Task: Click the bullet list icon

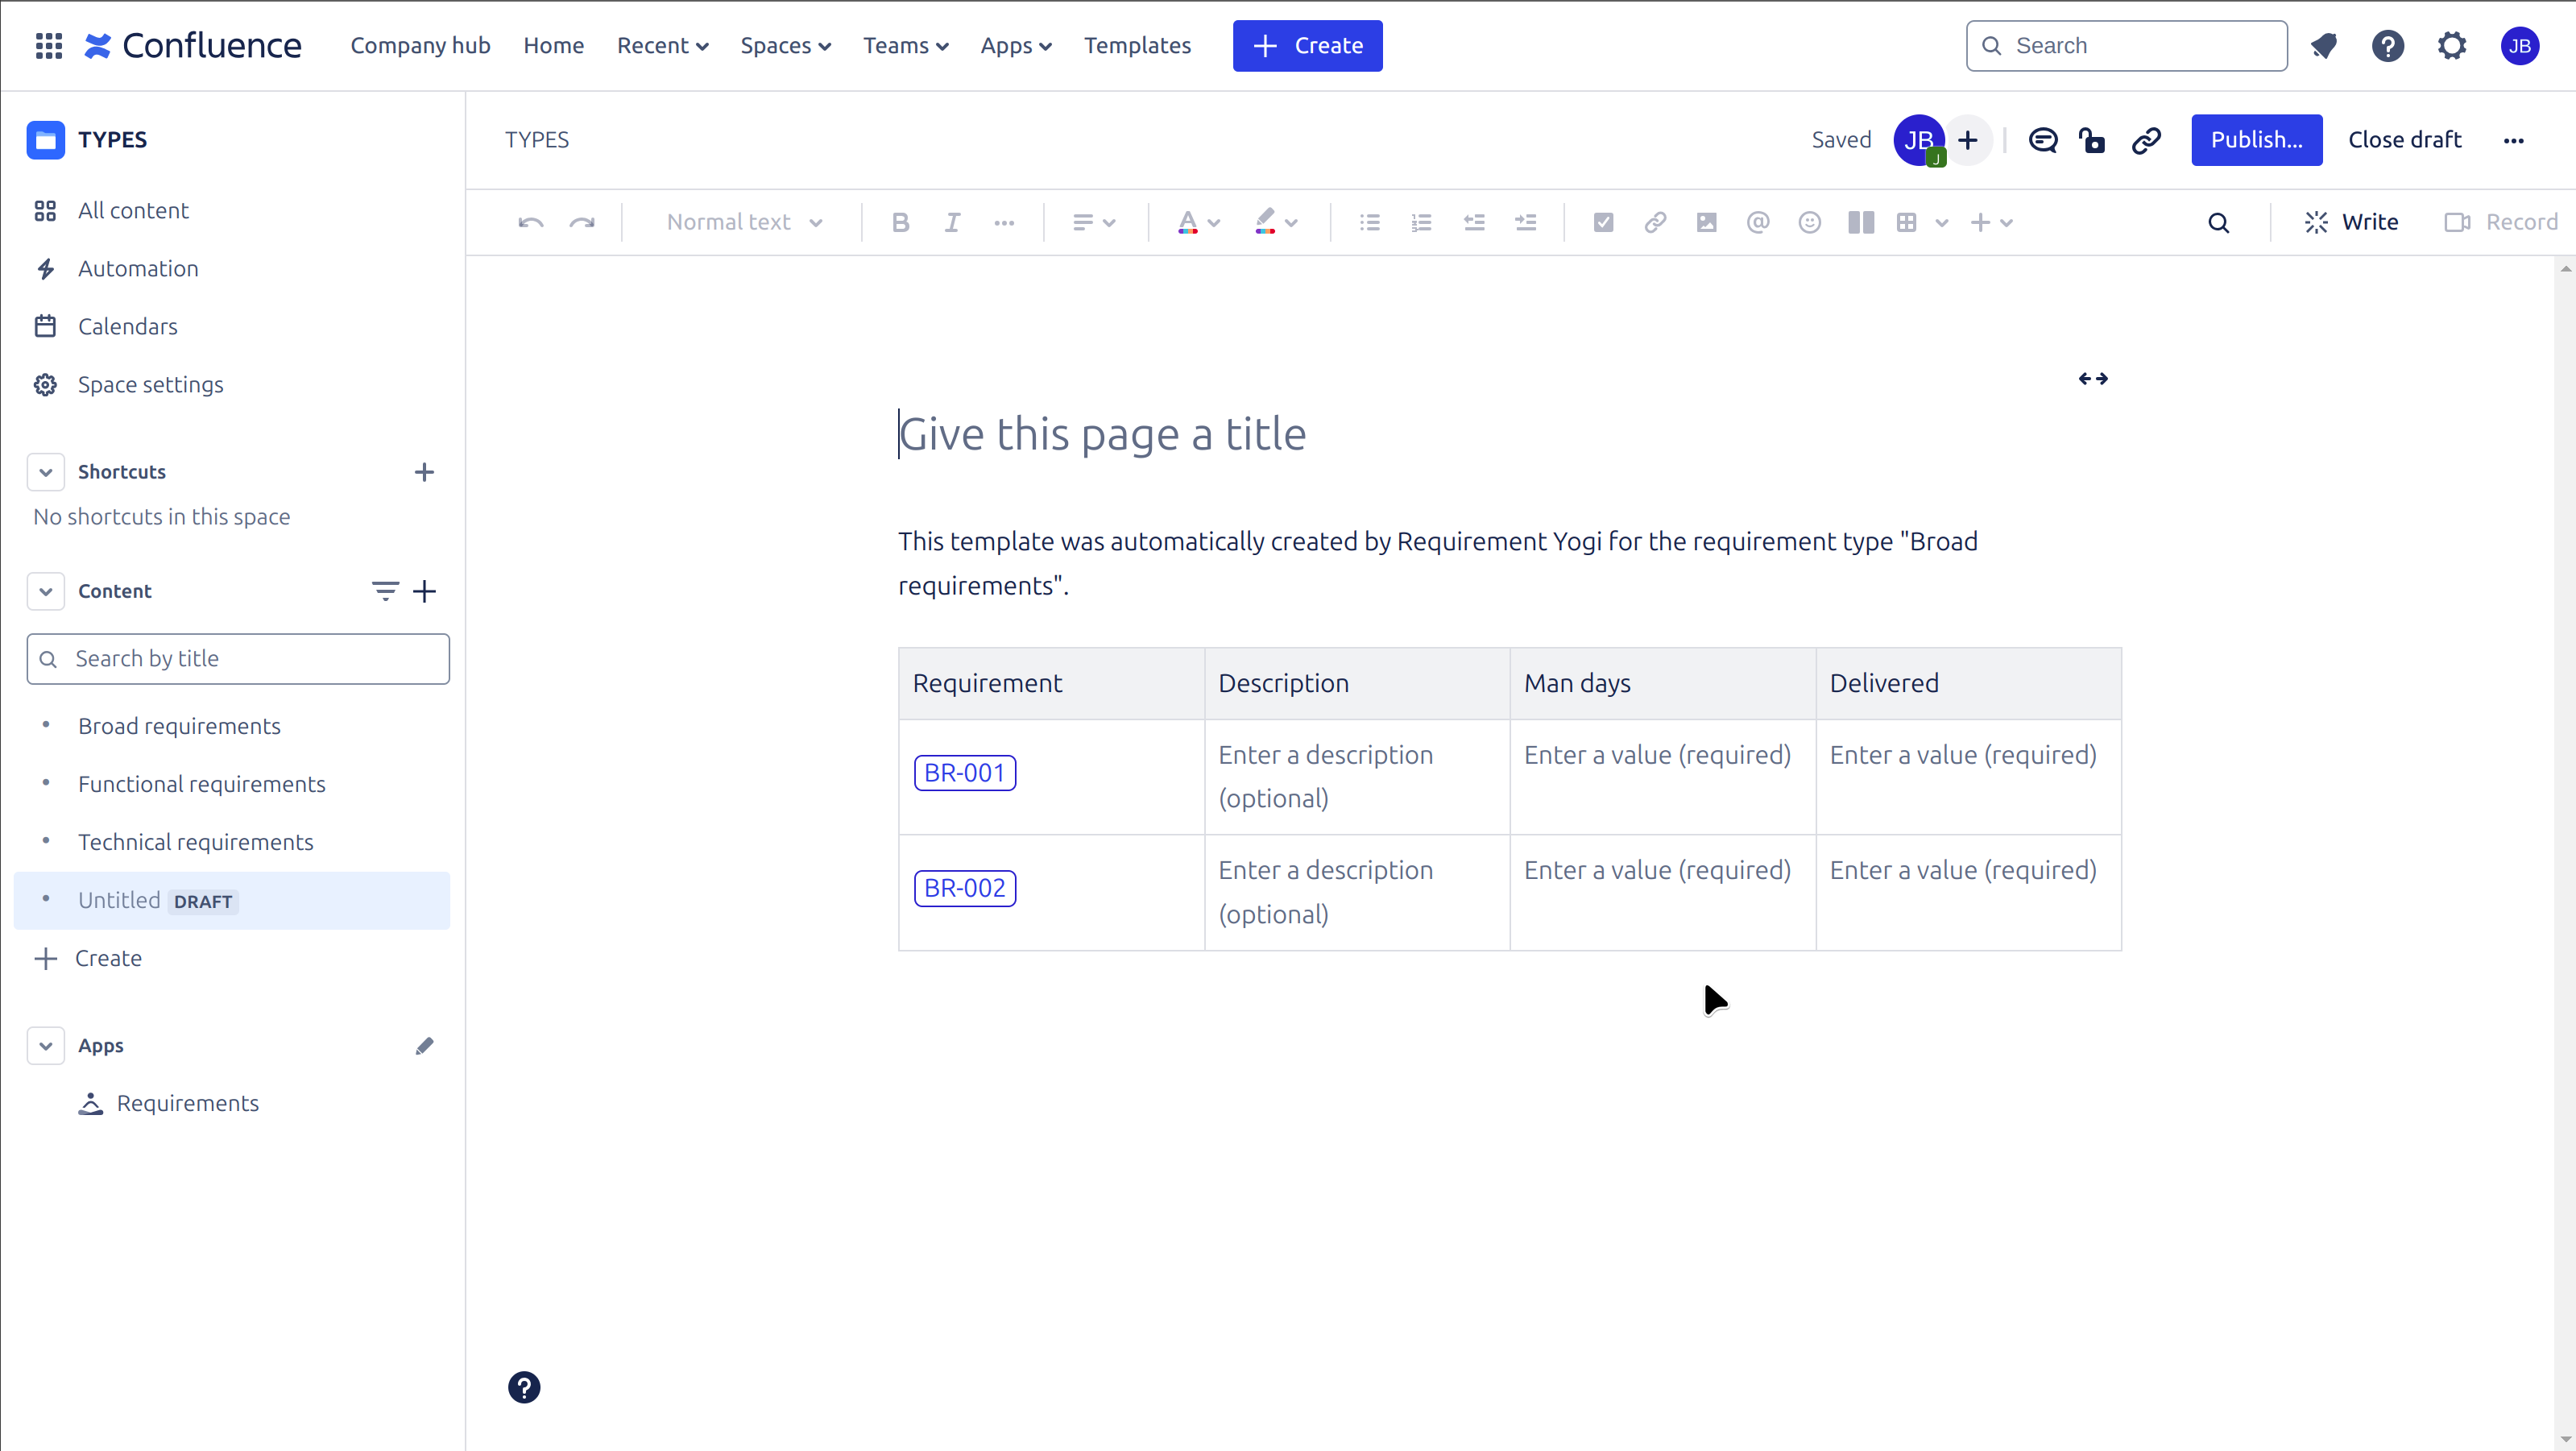Action: click(x=1369, y=222)
